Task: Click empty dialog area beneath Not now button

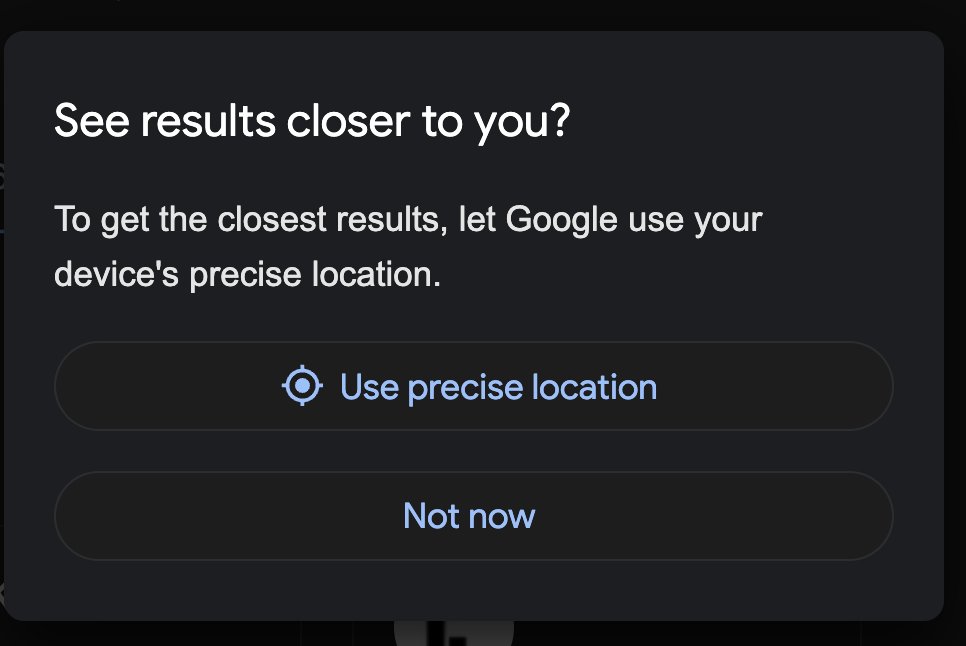Action: click(474, 590)
